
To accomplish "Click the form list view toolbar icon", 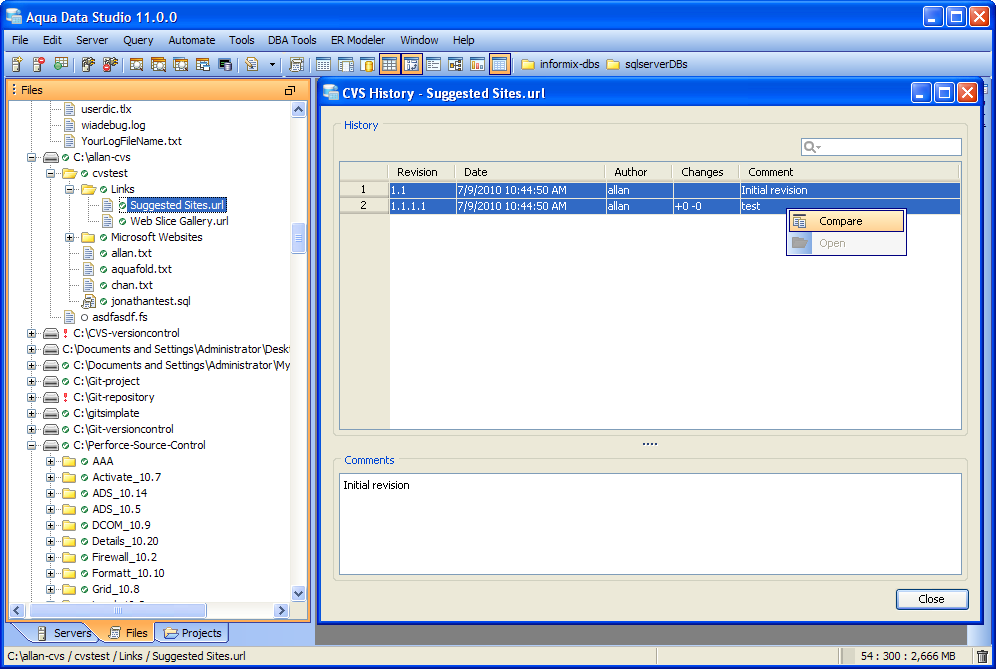I will 433,64.
